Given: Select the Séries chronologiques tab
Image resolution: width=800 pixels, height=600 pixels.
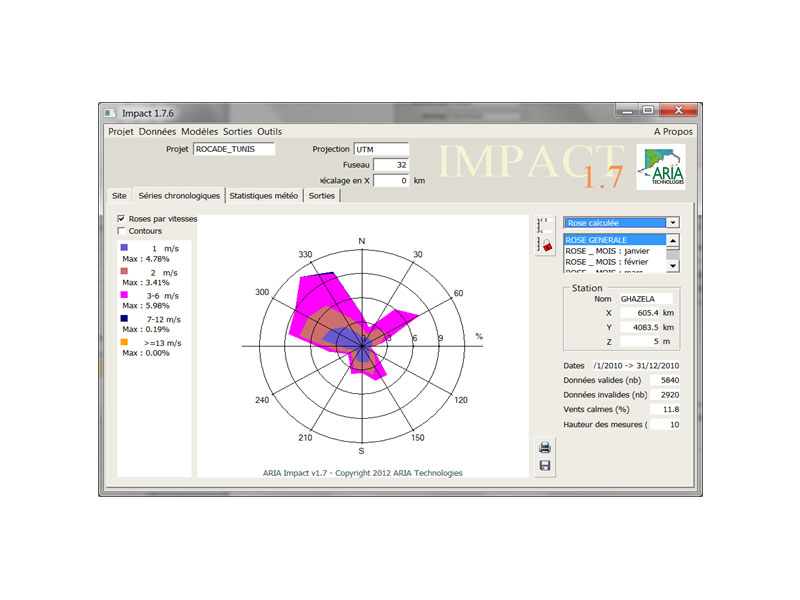Looking at the screenshot, I should (179, 195).
